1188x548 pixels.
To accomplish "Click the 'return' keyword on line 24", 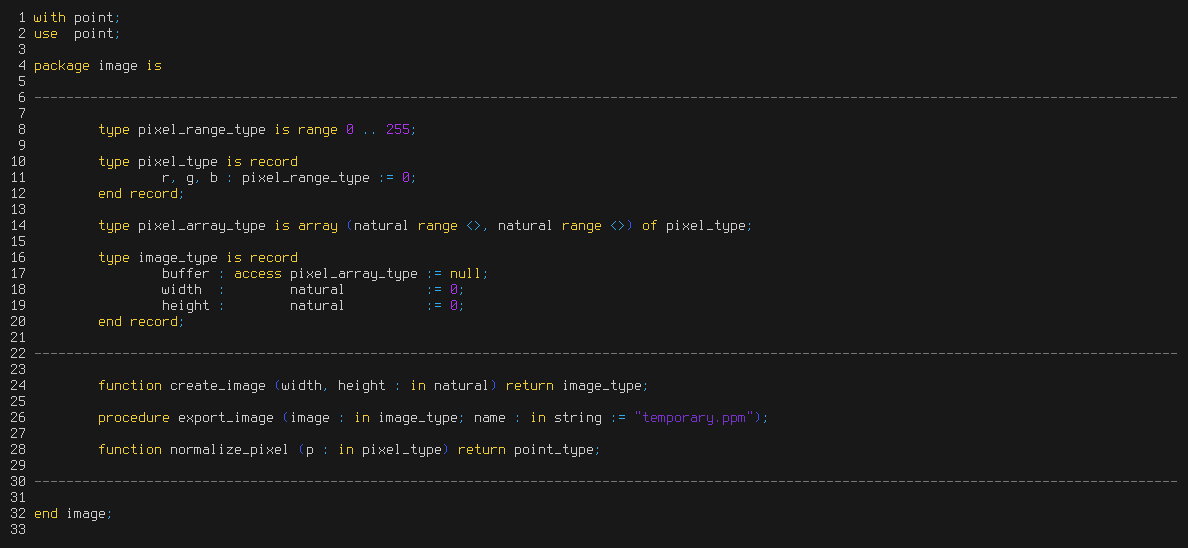I will (530, 386).
